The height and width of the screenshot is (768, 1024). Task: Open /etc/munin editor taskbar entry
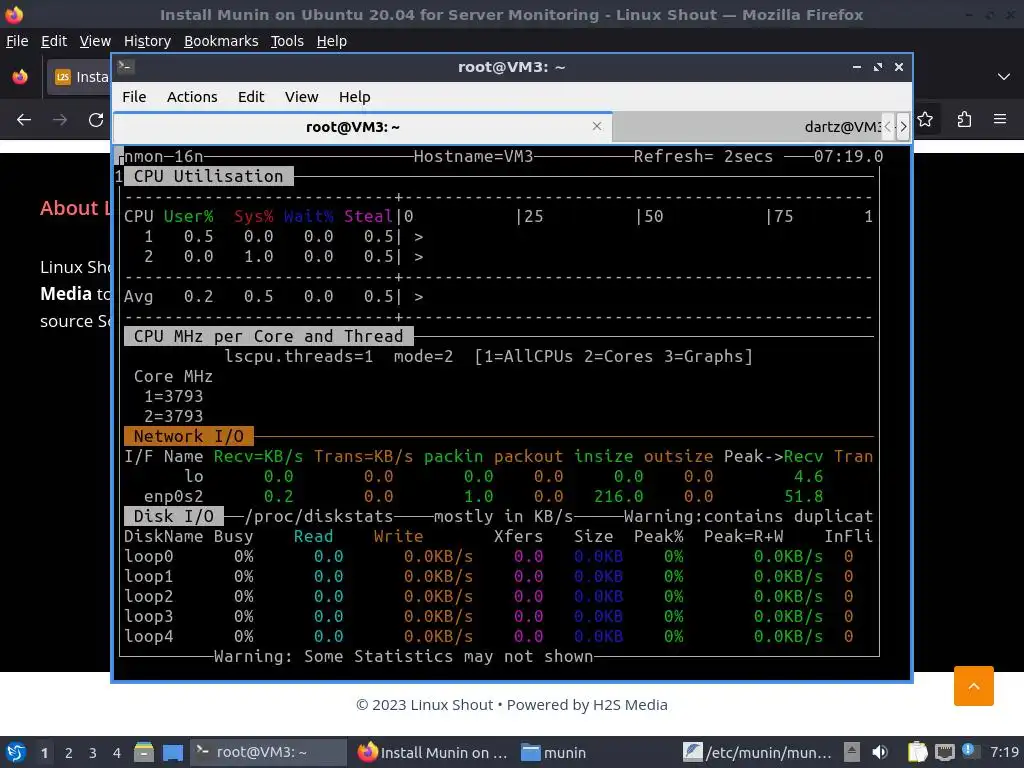(758, 752)
